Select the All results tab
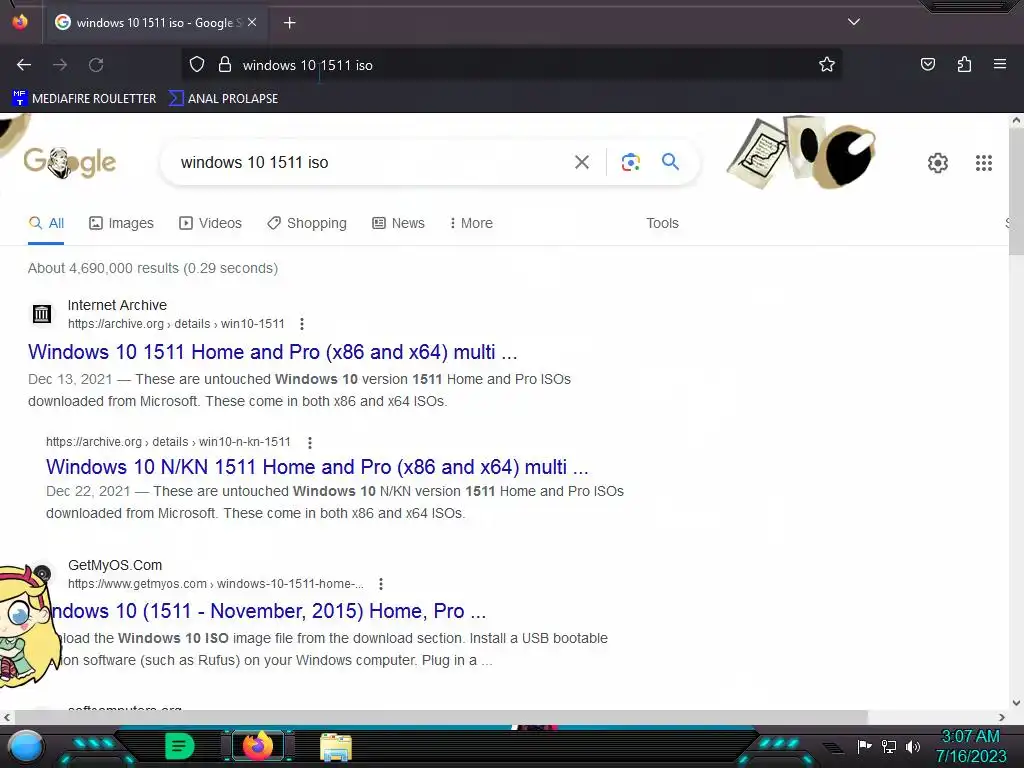The image size is (1024, 768). (x=46, y=223)
